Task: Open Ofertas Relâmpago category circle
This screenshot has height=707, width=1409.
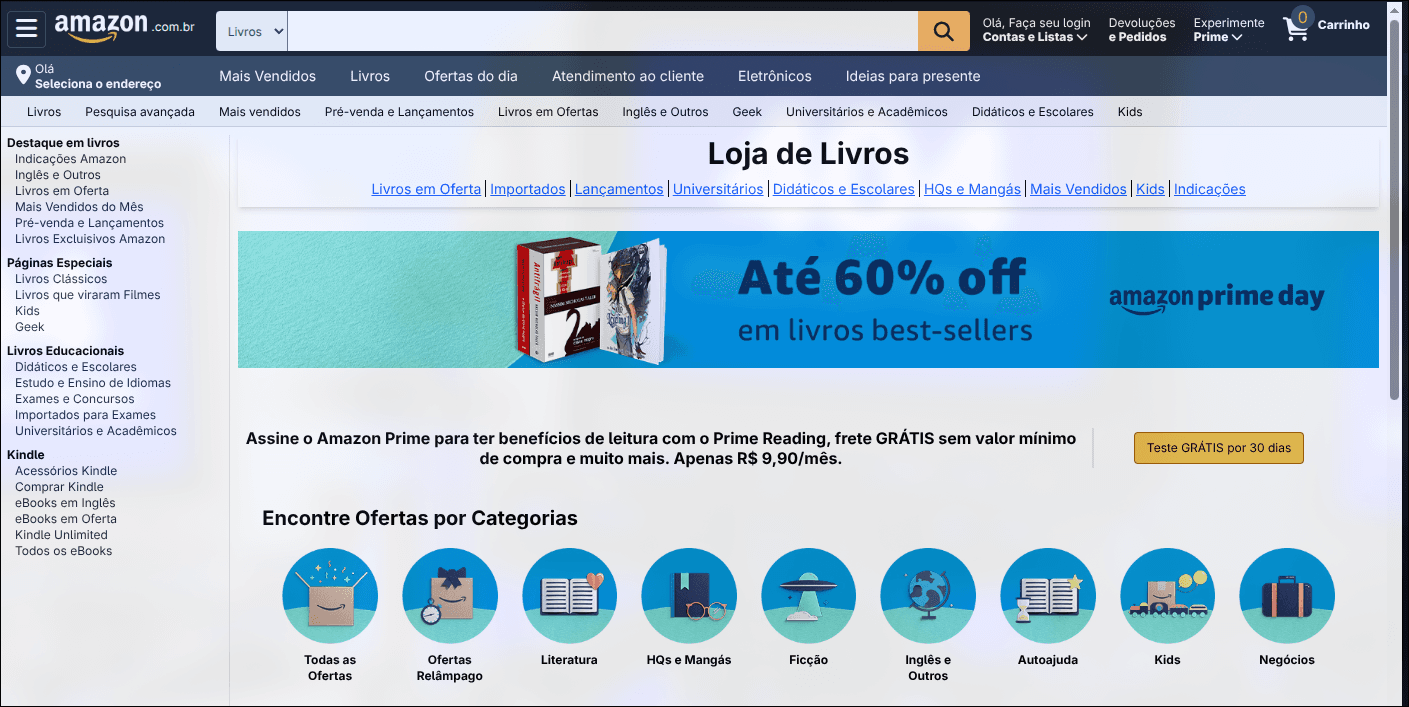Action: tap(449, 596)
